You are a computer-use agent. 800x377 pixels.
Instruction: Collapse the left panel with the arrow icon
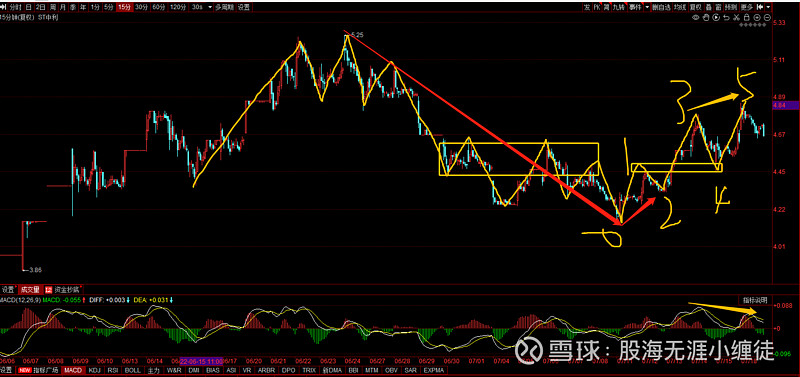[4, 7]
